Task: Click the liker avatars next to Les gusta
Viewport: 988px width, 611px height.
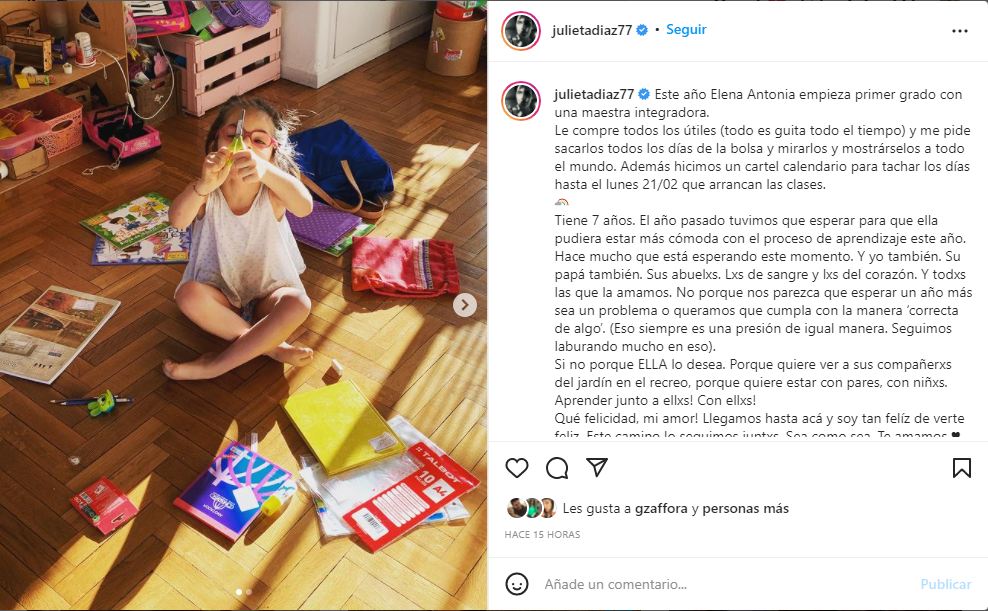Action: (531, 508)
